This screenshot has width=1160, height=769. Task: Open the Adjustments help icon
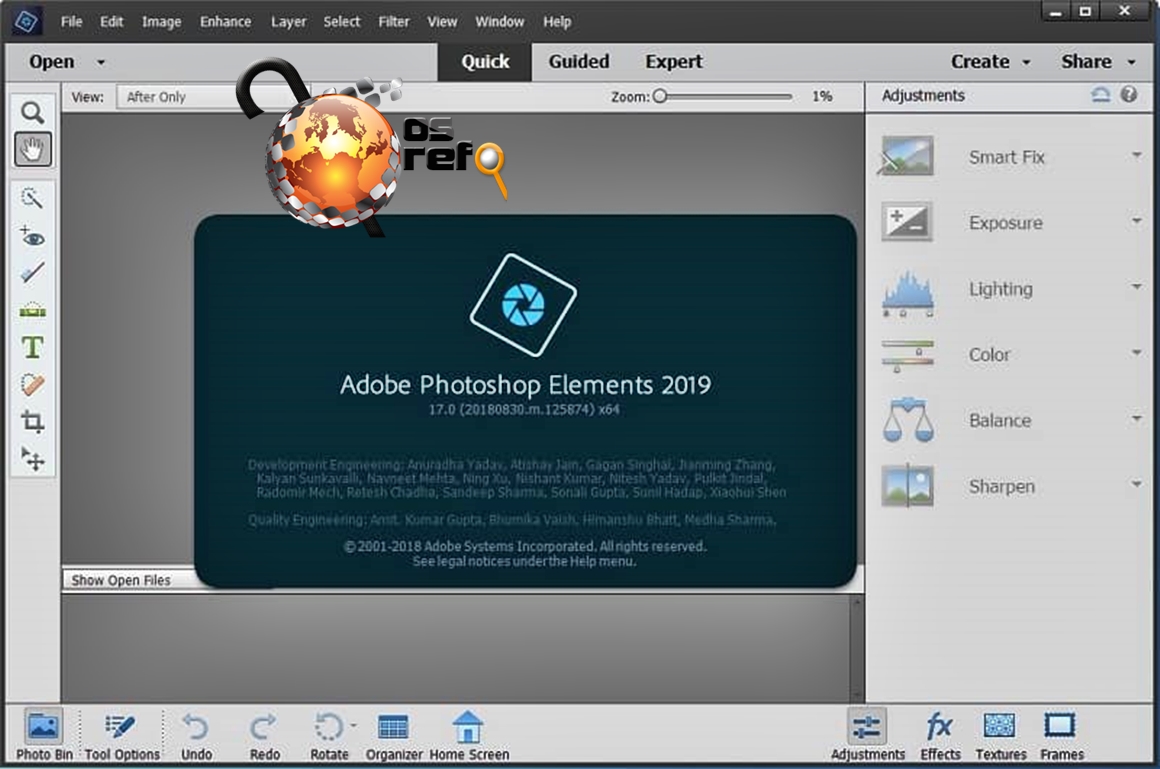pyautogui.click(x=1128, y=95)
